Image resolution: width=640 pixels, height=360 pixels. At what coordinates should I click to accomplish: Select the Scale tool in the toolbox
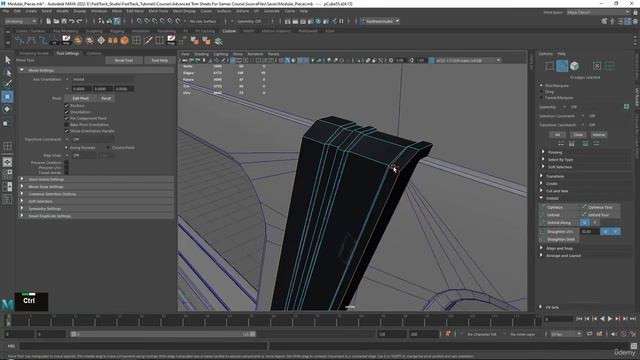pos(6,123)
